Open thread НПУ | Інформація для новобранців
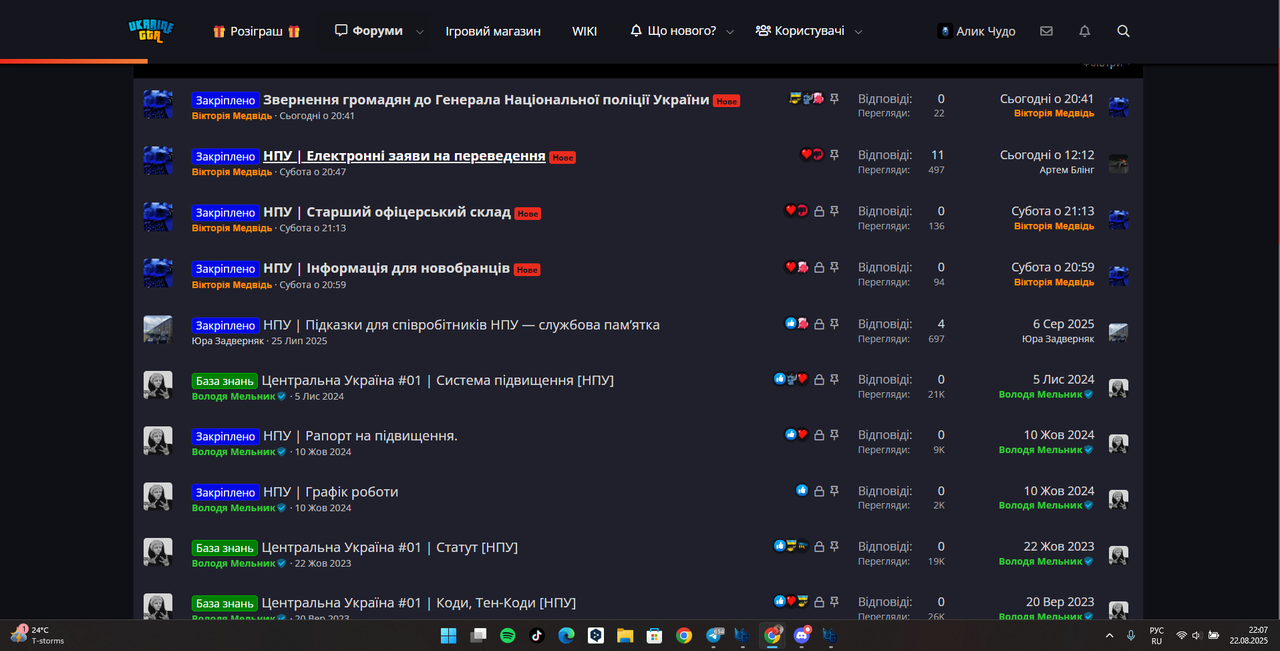The width and height of the screenshot is (1280, 651). point(386,268)
